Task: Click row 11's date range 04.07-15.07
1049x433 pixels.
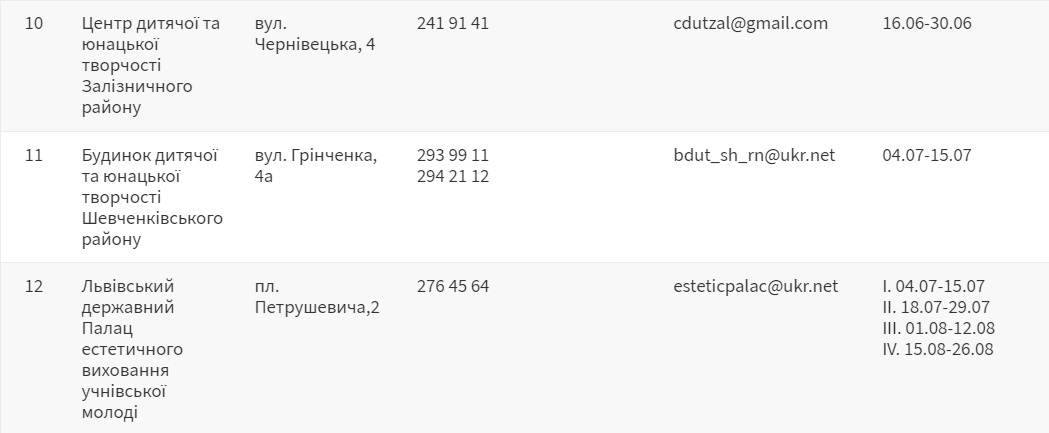Action: coord(927,155)
